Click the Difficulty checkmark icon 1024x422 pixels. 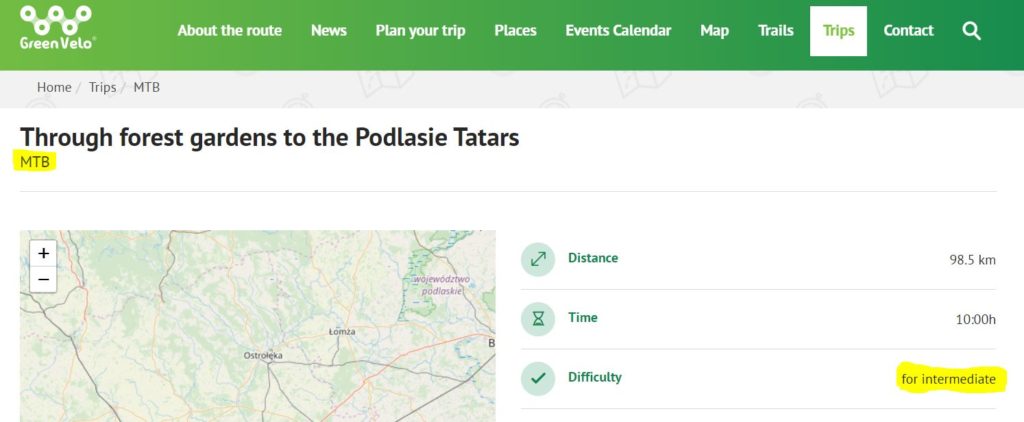tap(538, 378)
